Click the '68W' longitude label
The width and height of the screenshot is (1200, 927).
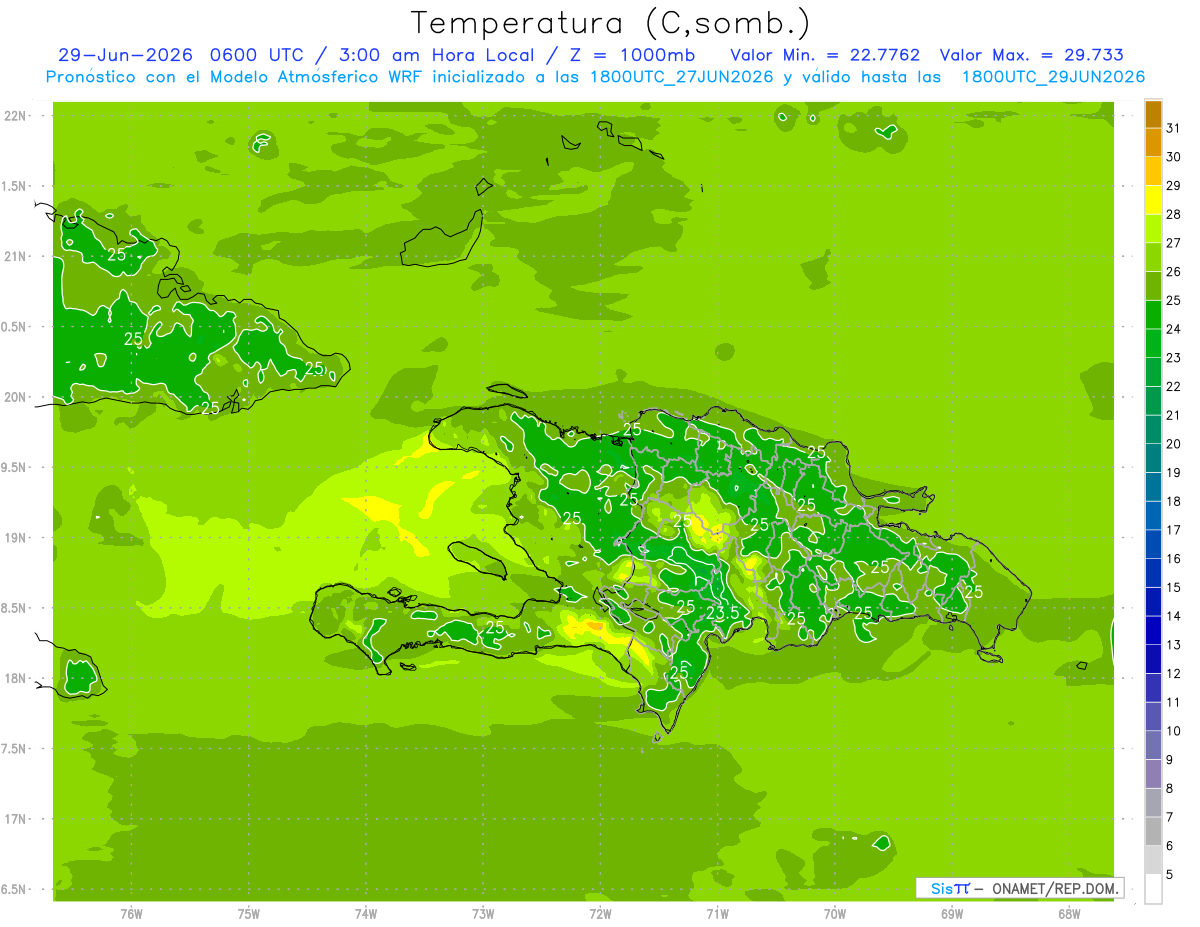coord(1069,913)
